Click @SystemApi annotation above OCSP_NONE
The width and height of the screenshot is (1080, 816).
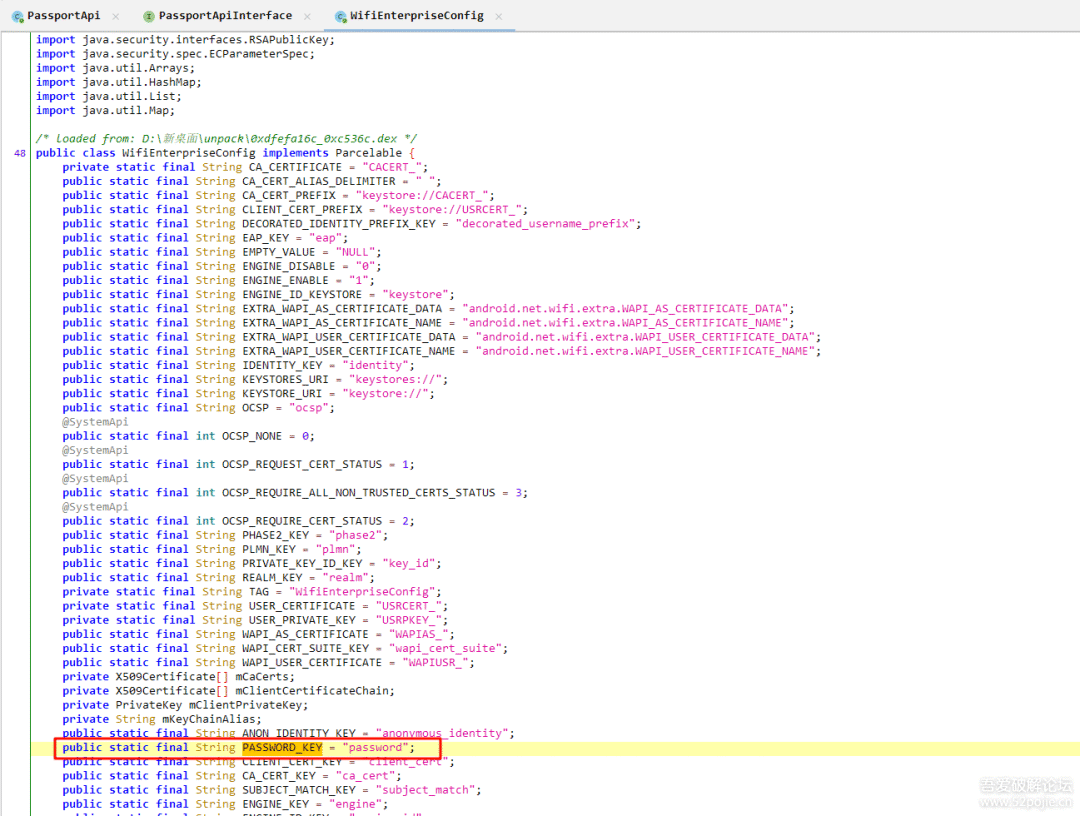95,421
